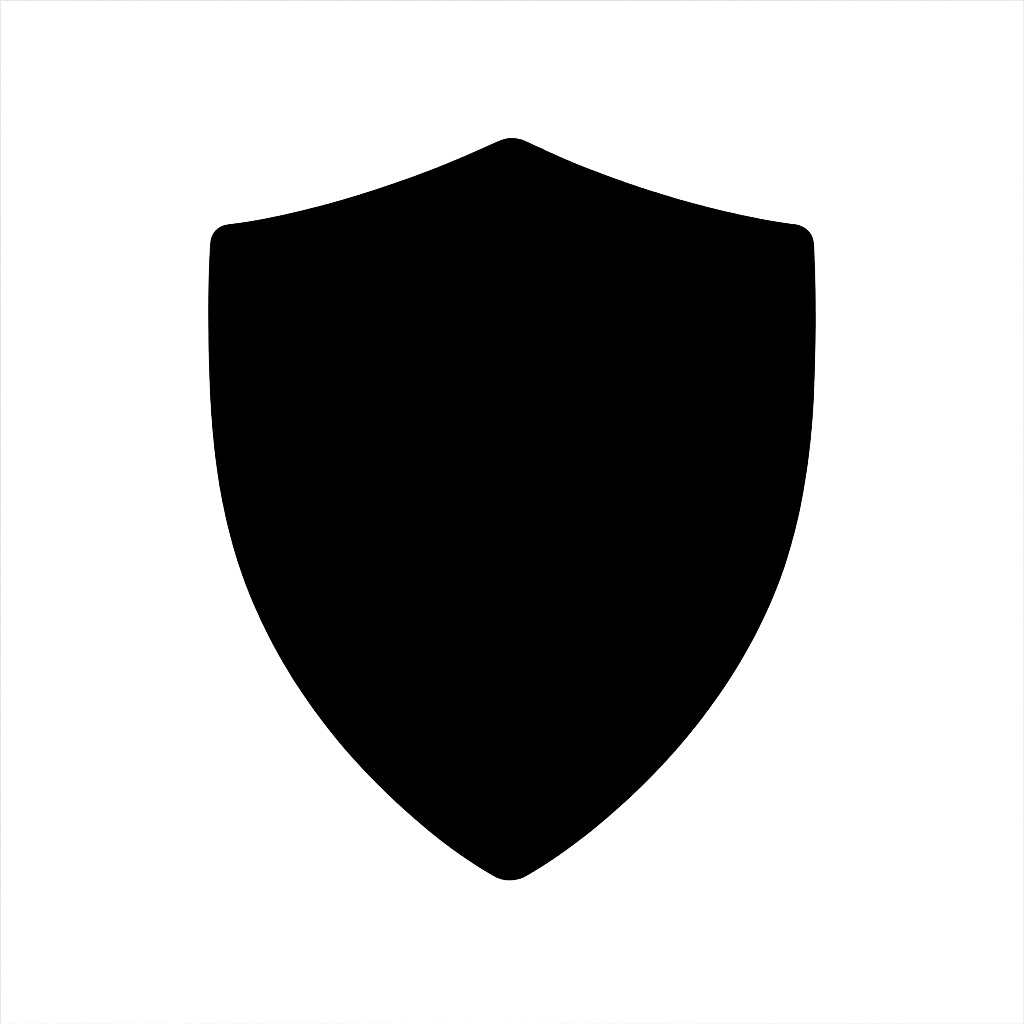Click white area below the shield tip

(x=511, y=952)
